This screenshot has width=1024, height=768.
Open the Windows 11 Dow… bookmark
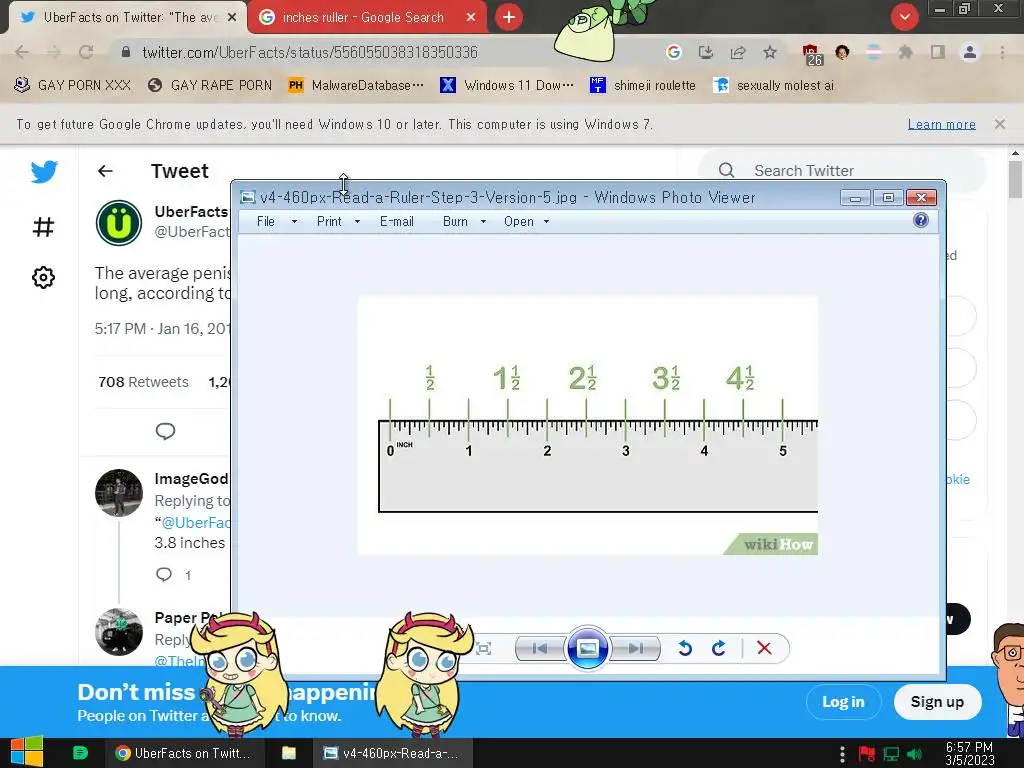(x=507, y=85)
